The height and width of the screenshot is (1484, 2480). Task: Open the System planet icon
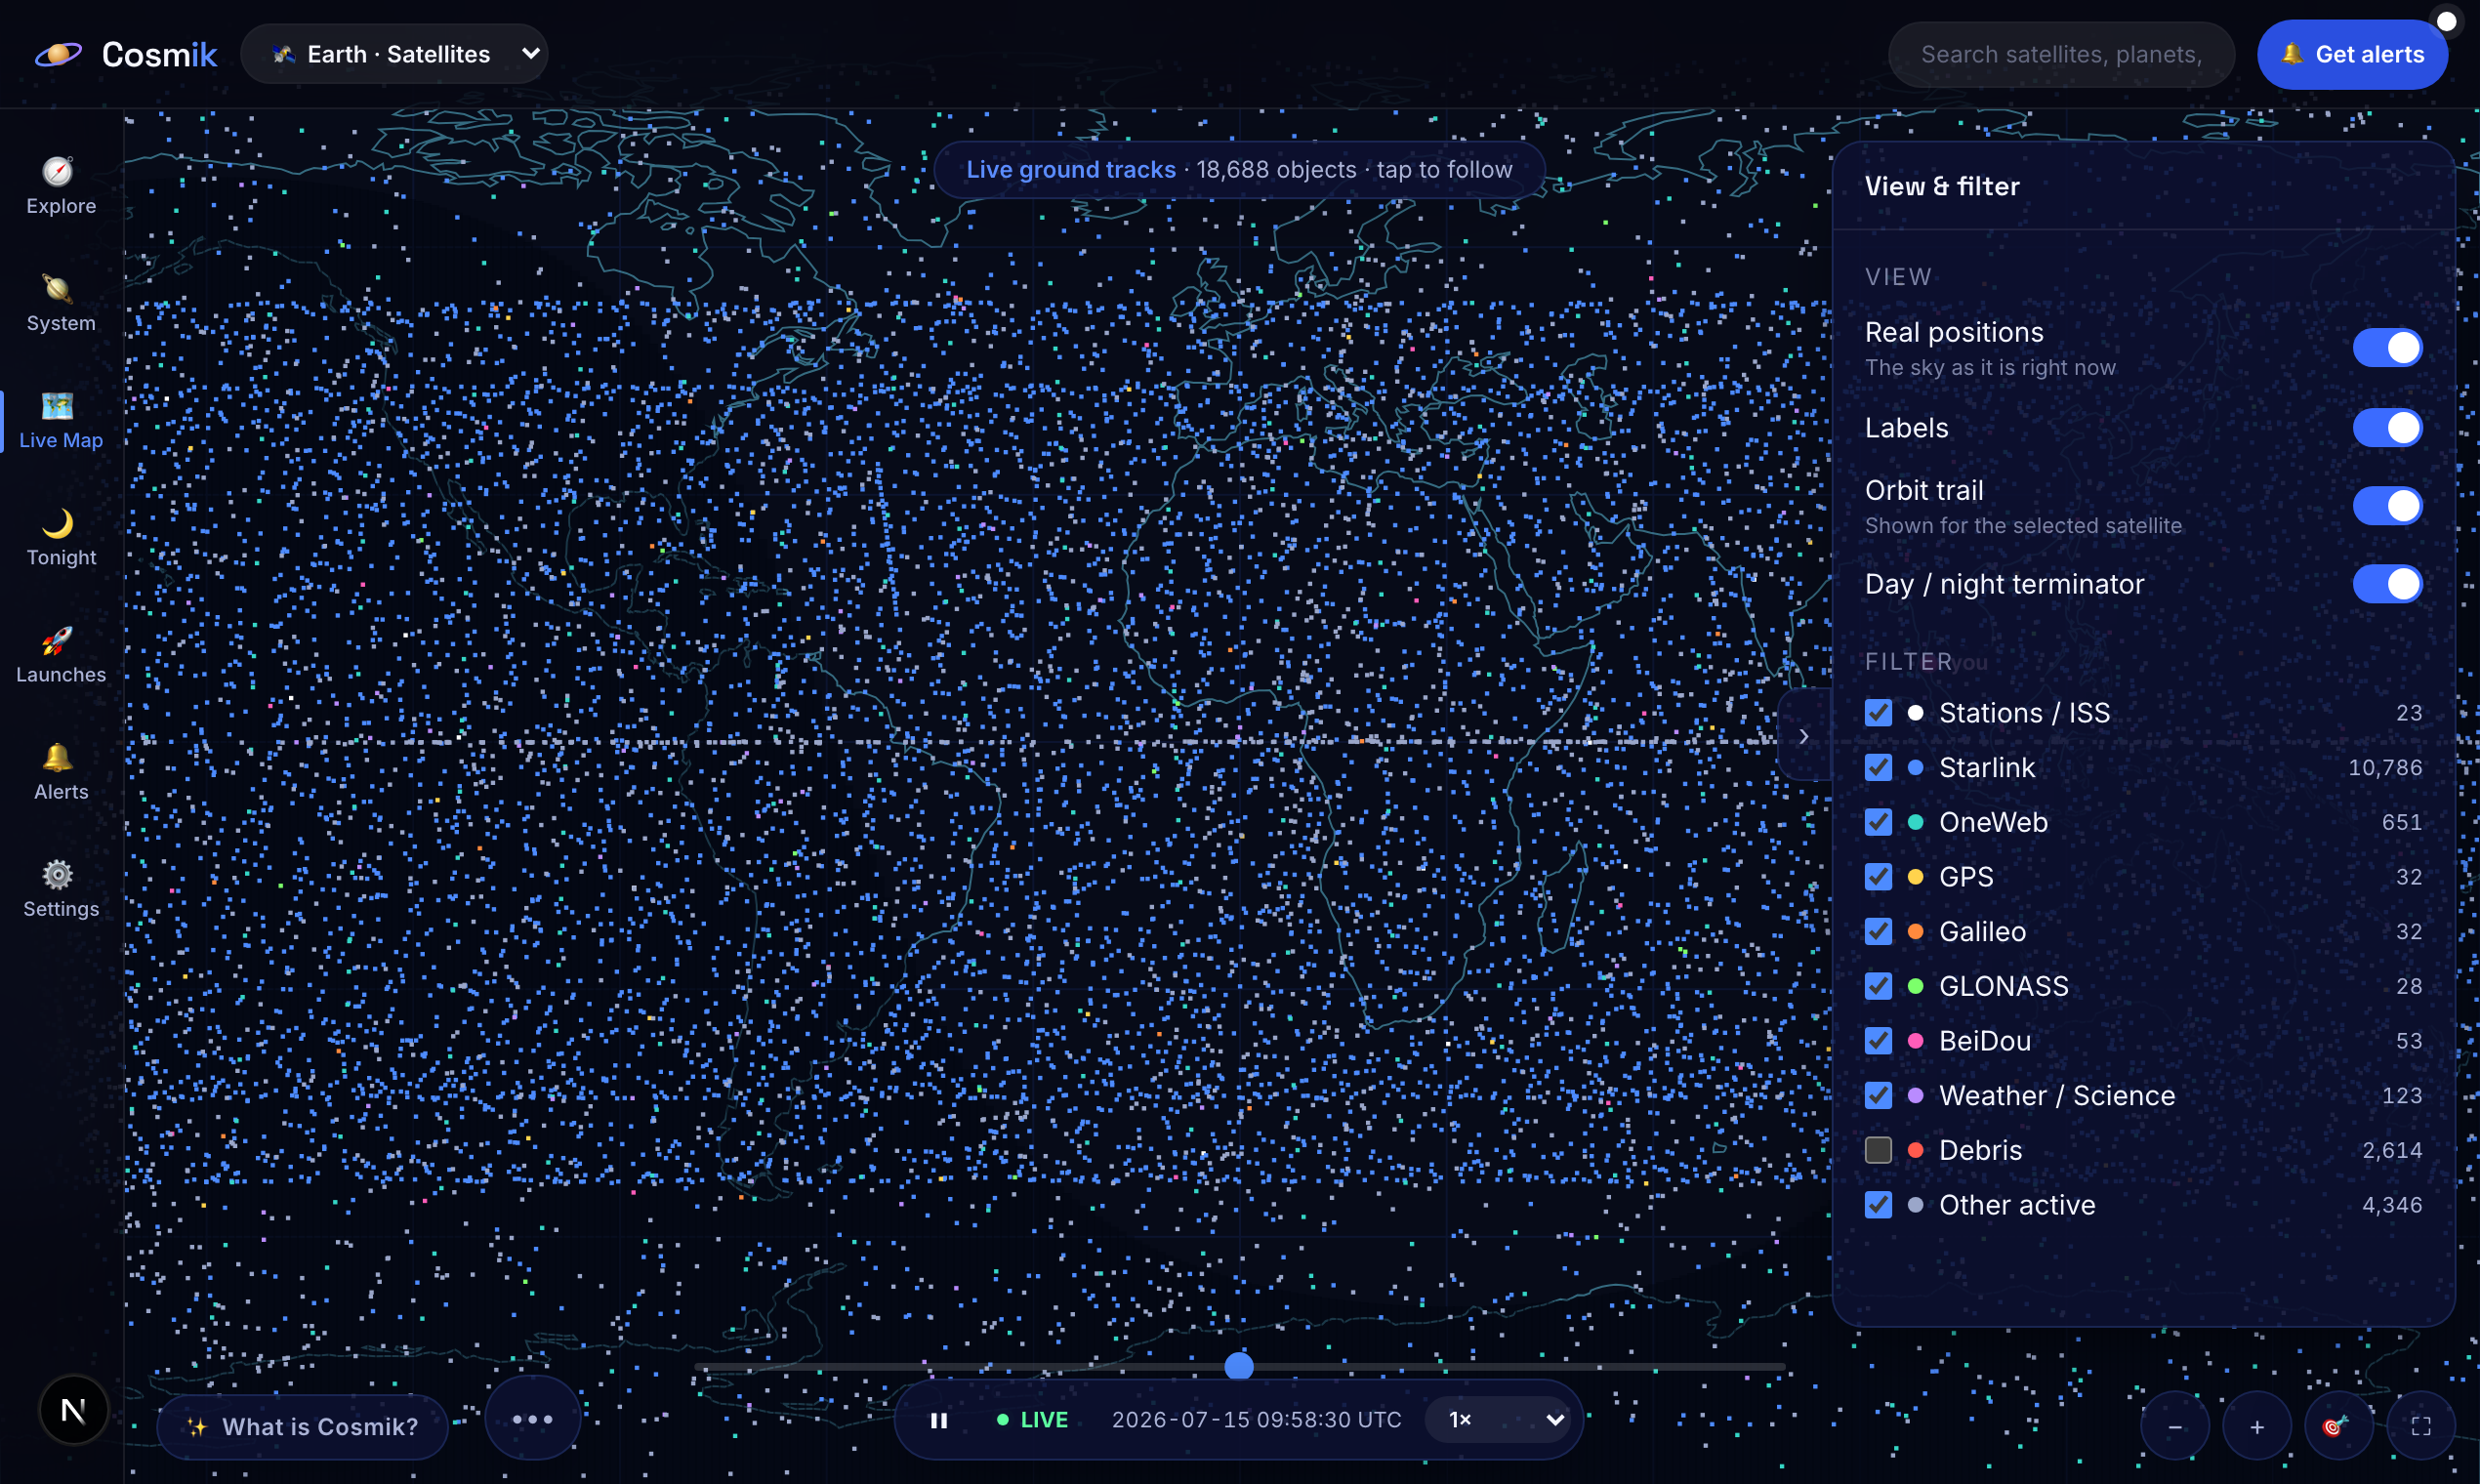[x=58, y=289]
